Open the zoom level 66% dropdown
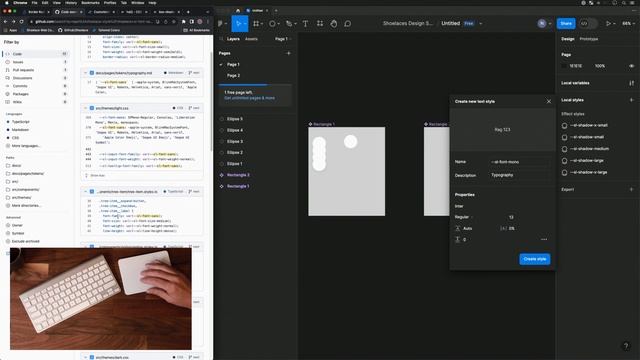 628,24
